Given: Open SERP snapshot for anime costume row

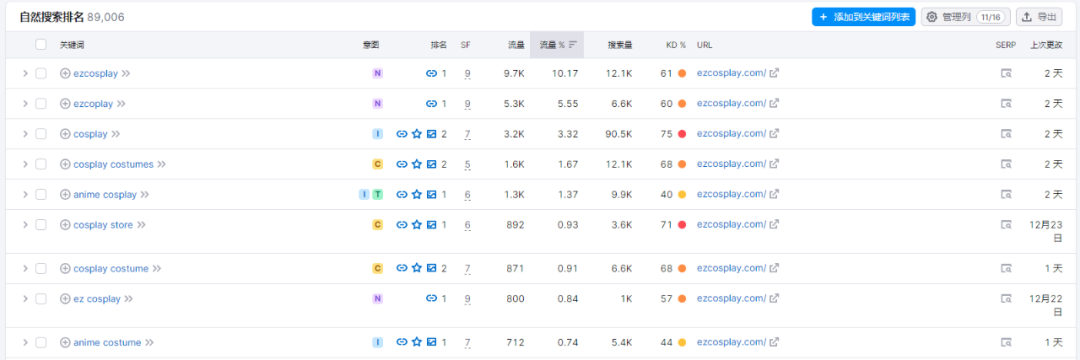Looking at the screenshot, I should tap(1006, 342).
